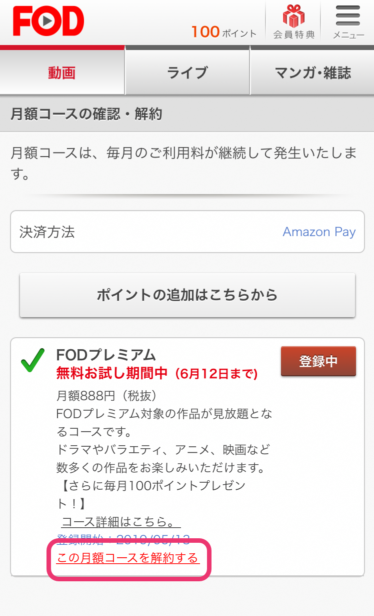Open the マンガ・雑誌 tab

click(x=312, y=72)
